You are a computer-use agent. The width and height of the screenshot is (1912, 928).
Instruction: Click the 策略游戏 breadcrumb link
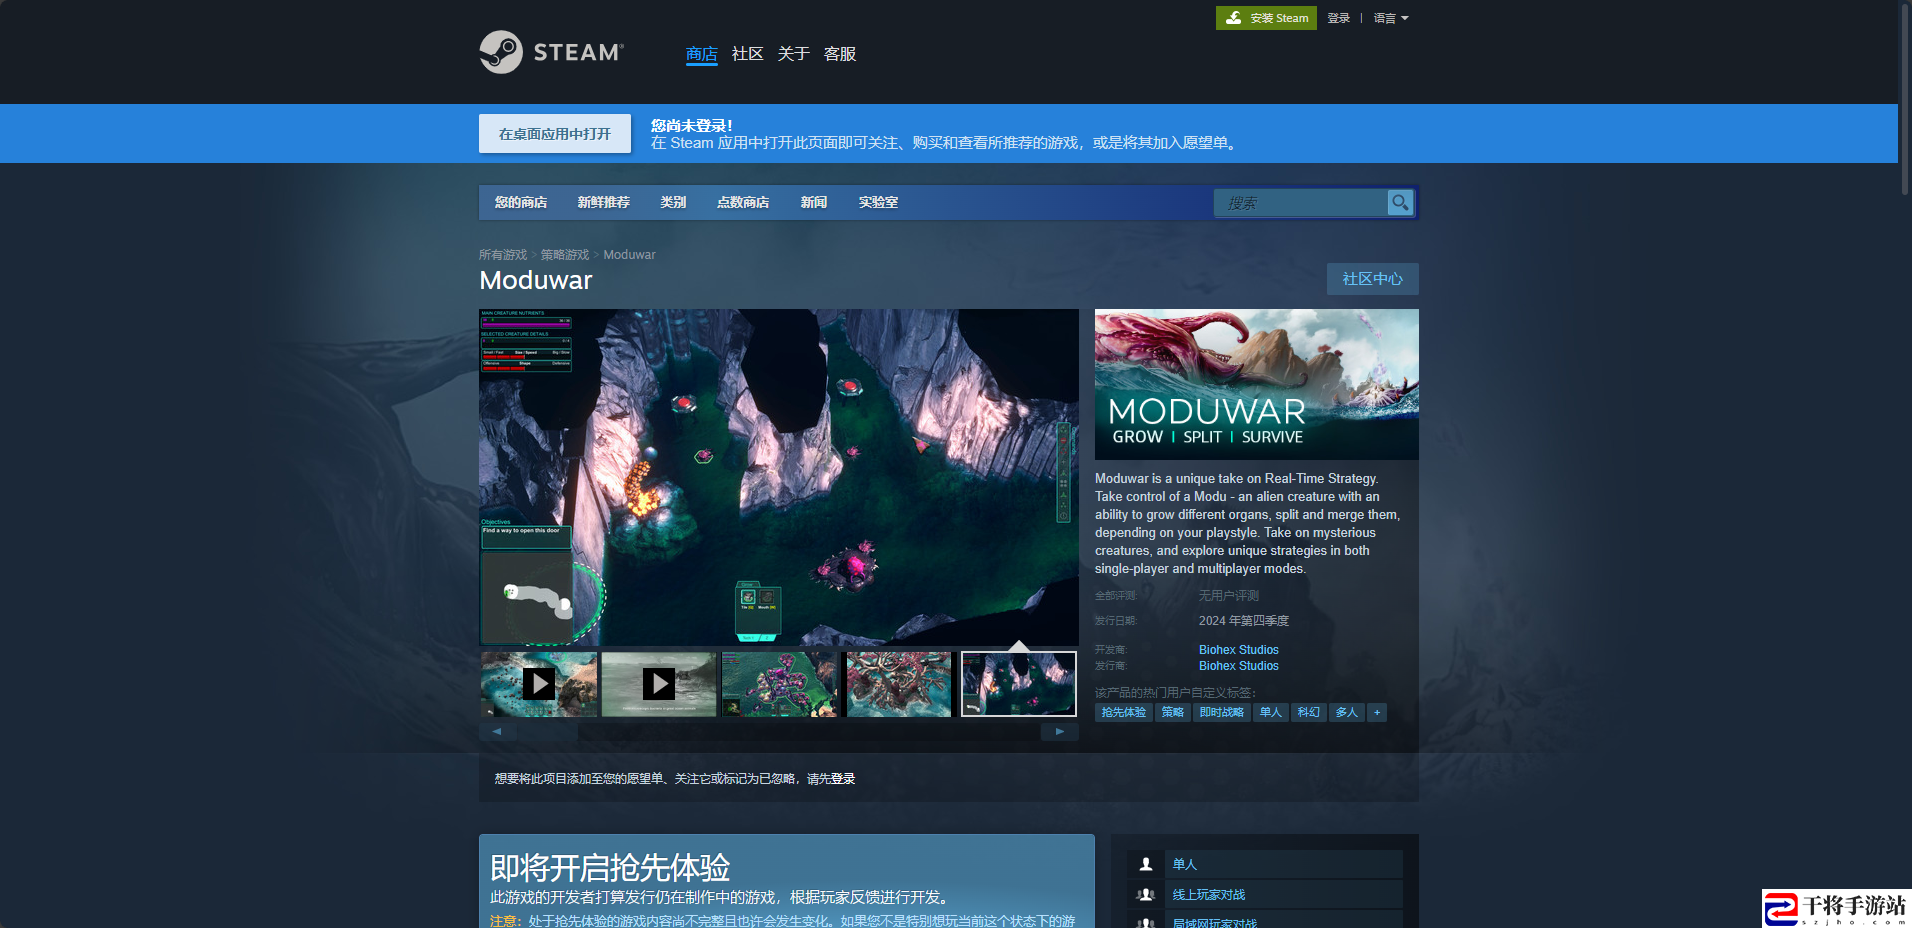tap(565, 255)
